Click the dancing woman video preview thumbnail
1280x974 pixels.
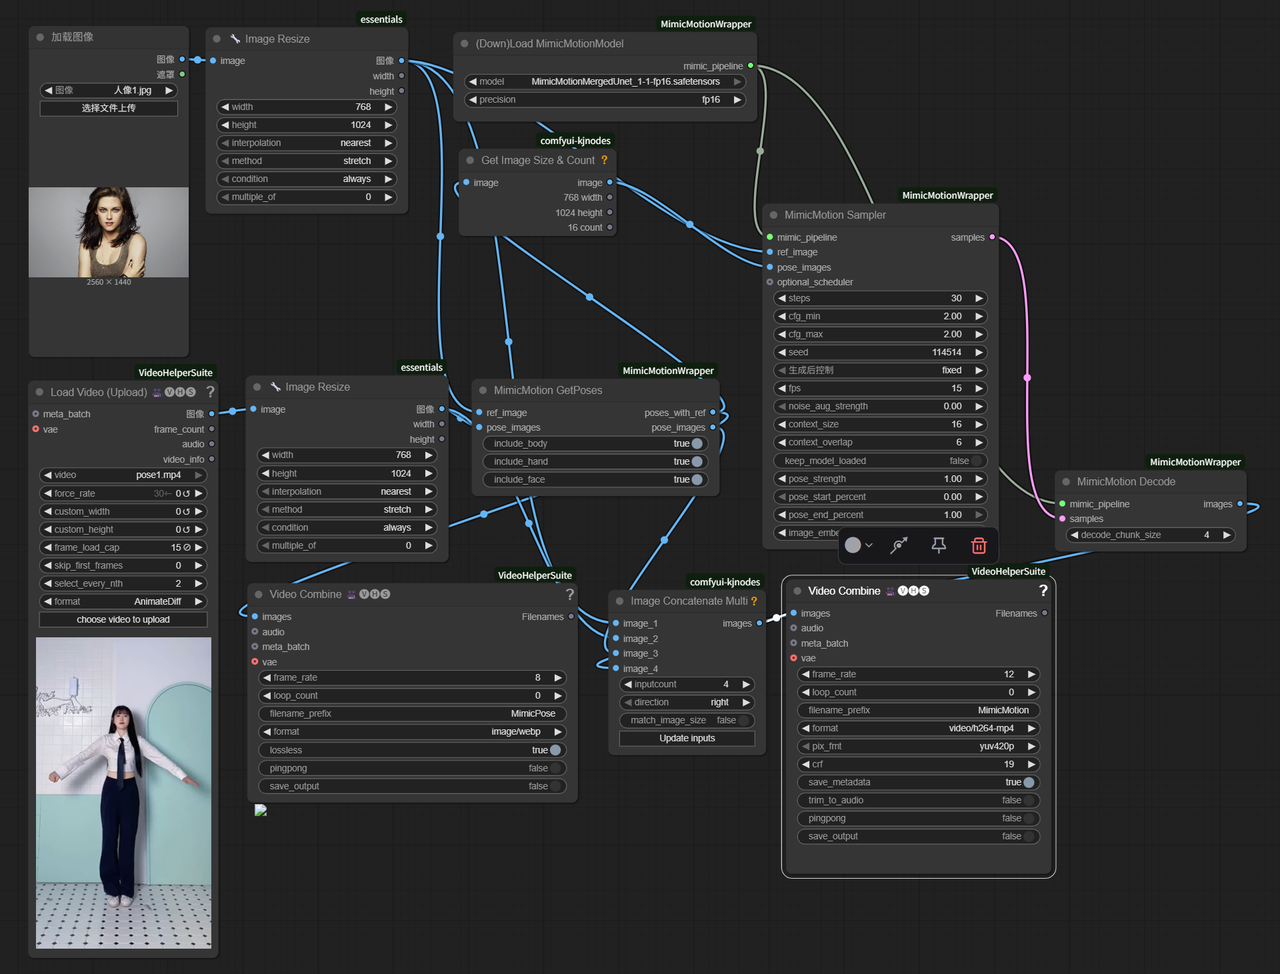[x=123, y=800]
